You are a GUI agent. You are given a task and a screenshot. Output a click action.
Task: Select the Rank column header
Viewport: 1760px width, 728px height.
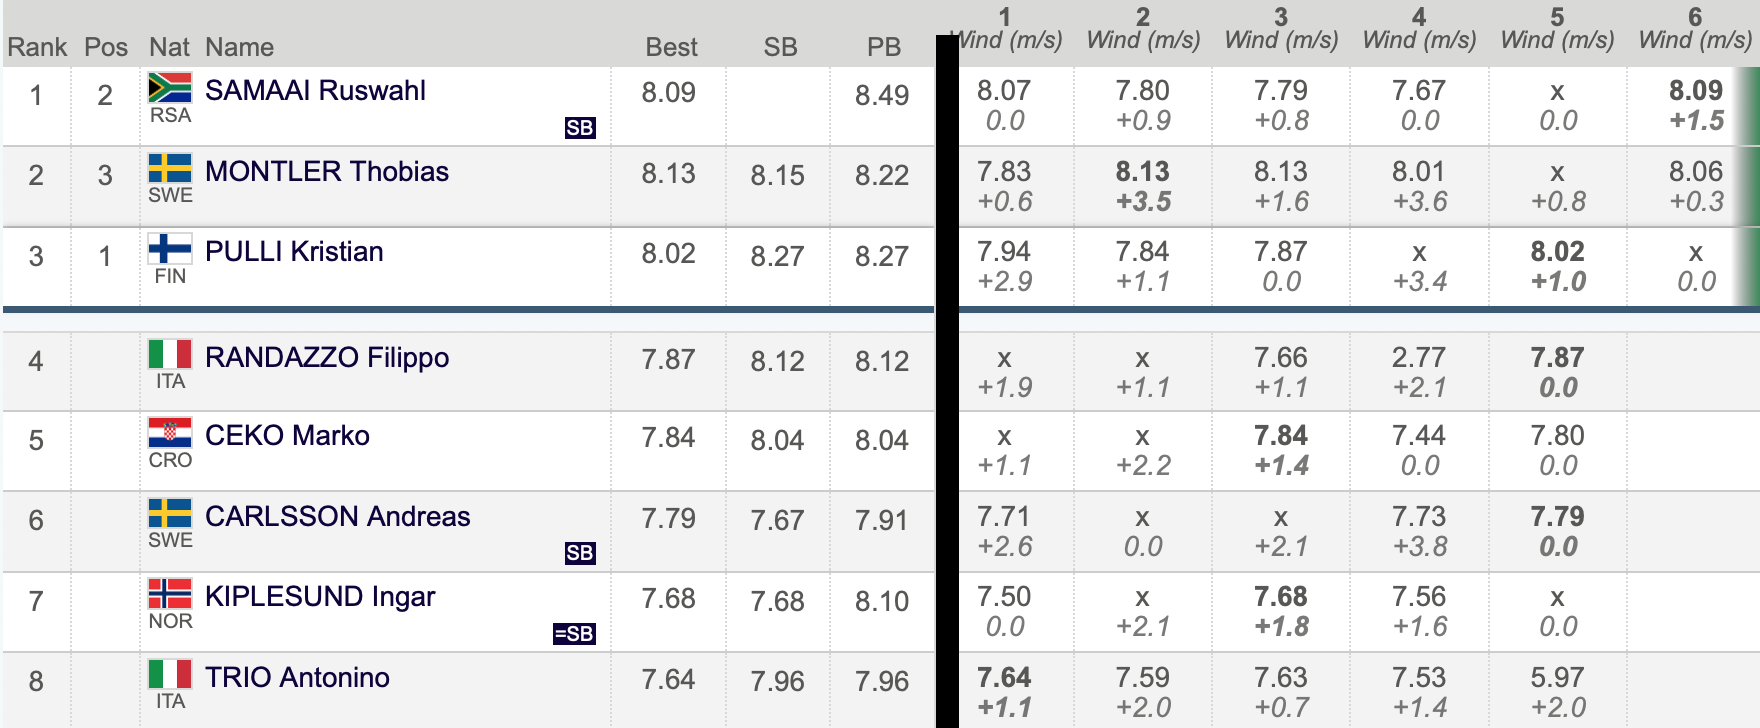coord(37,47)
